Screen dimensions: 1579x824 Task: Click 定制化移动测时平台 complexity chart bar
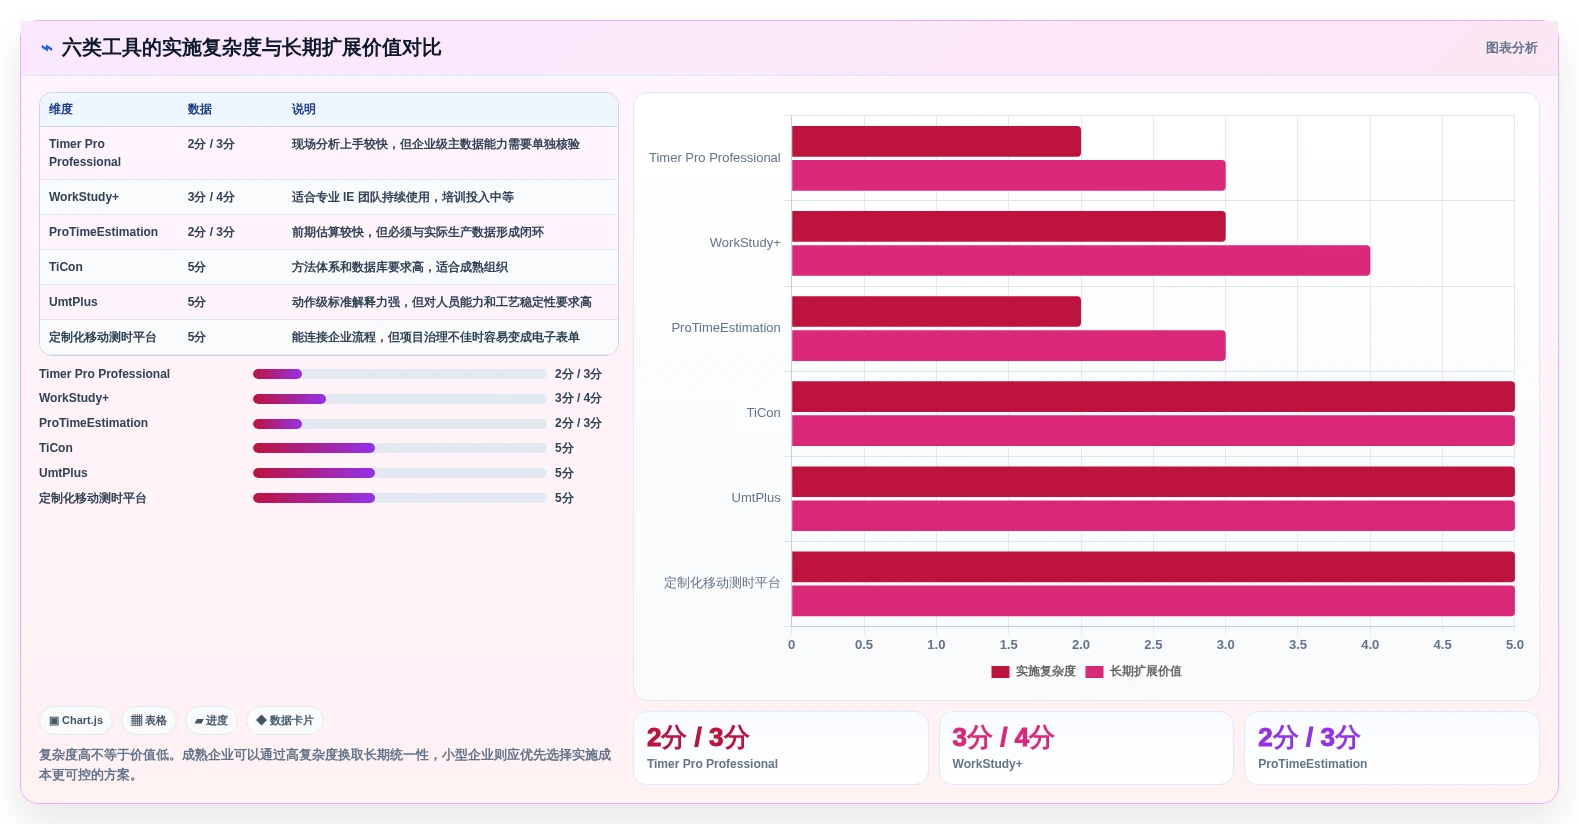point(1153,567)
